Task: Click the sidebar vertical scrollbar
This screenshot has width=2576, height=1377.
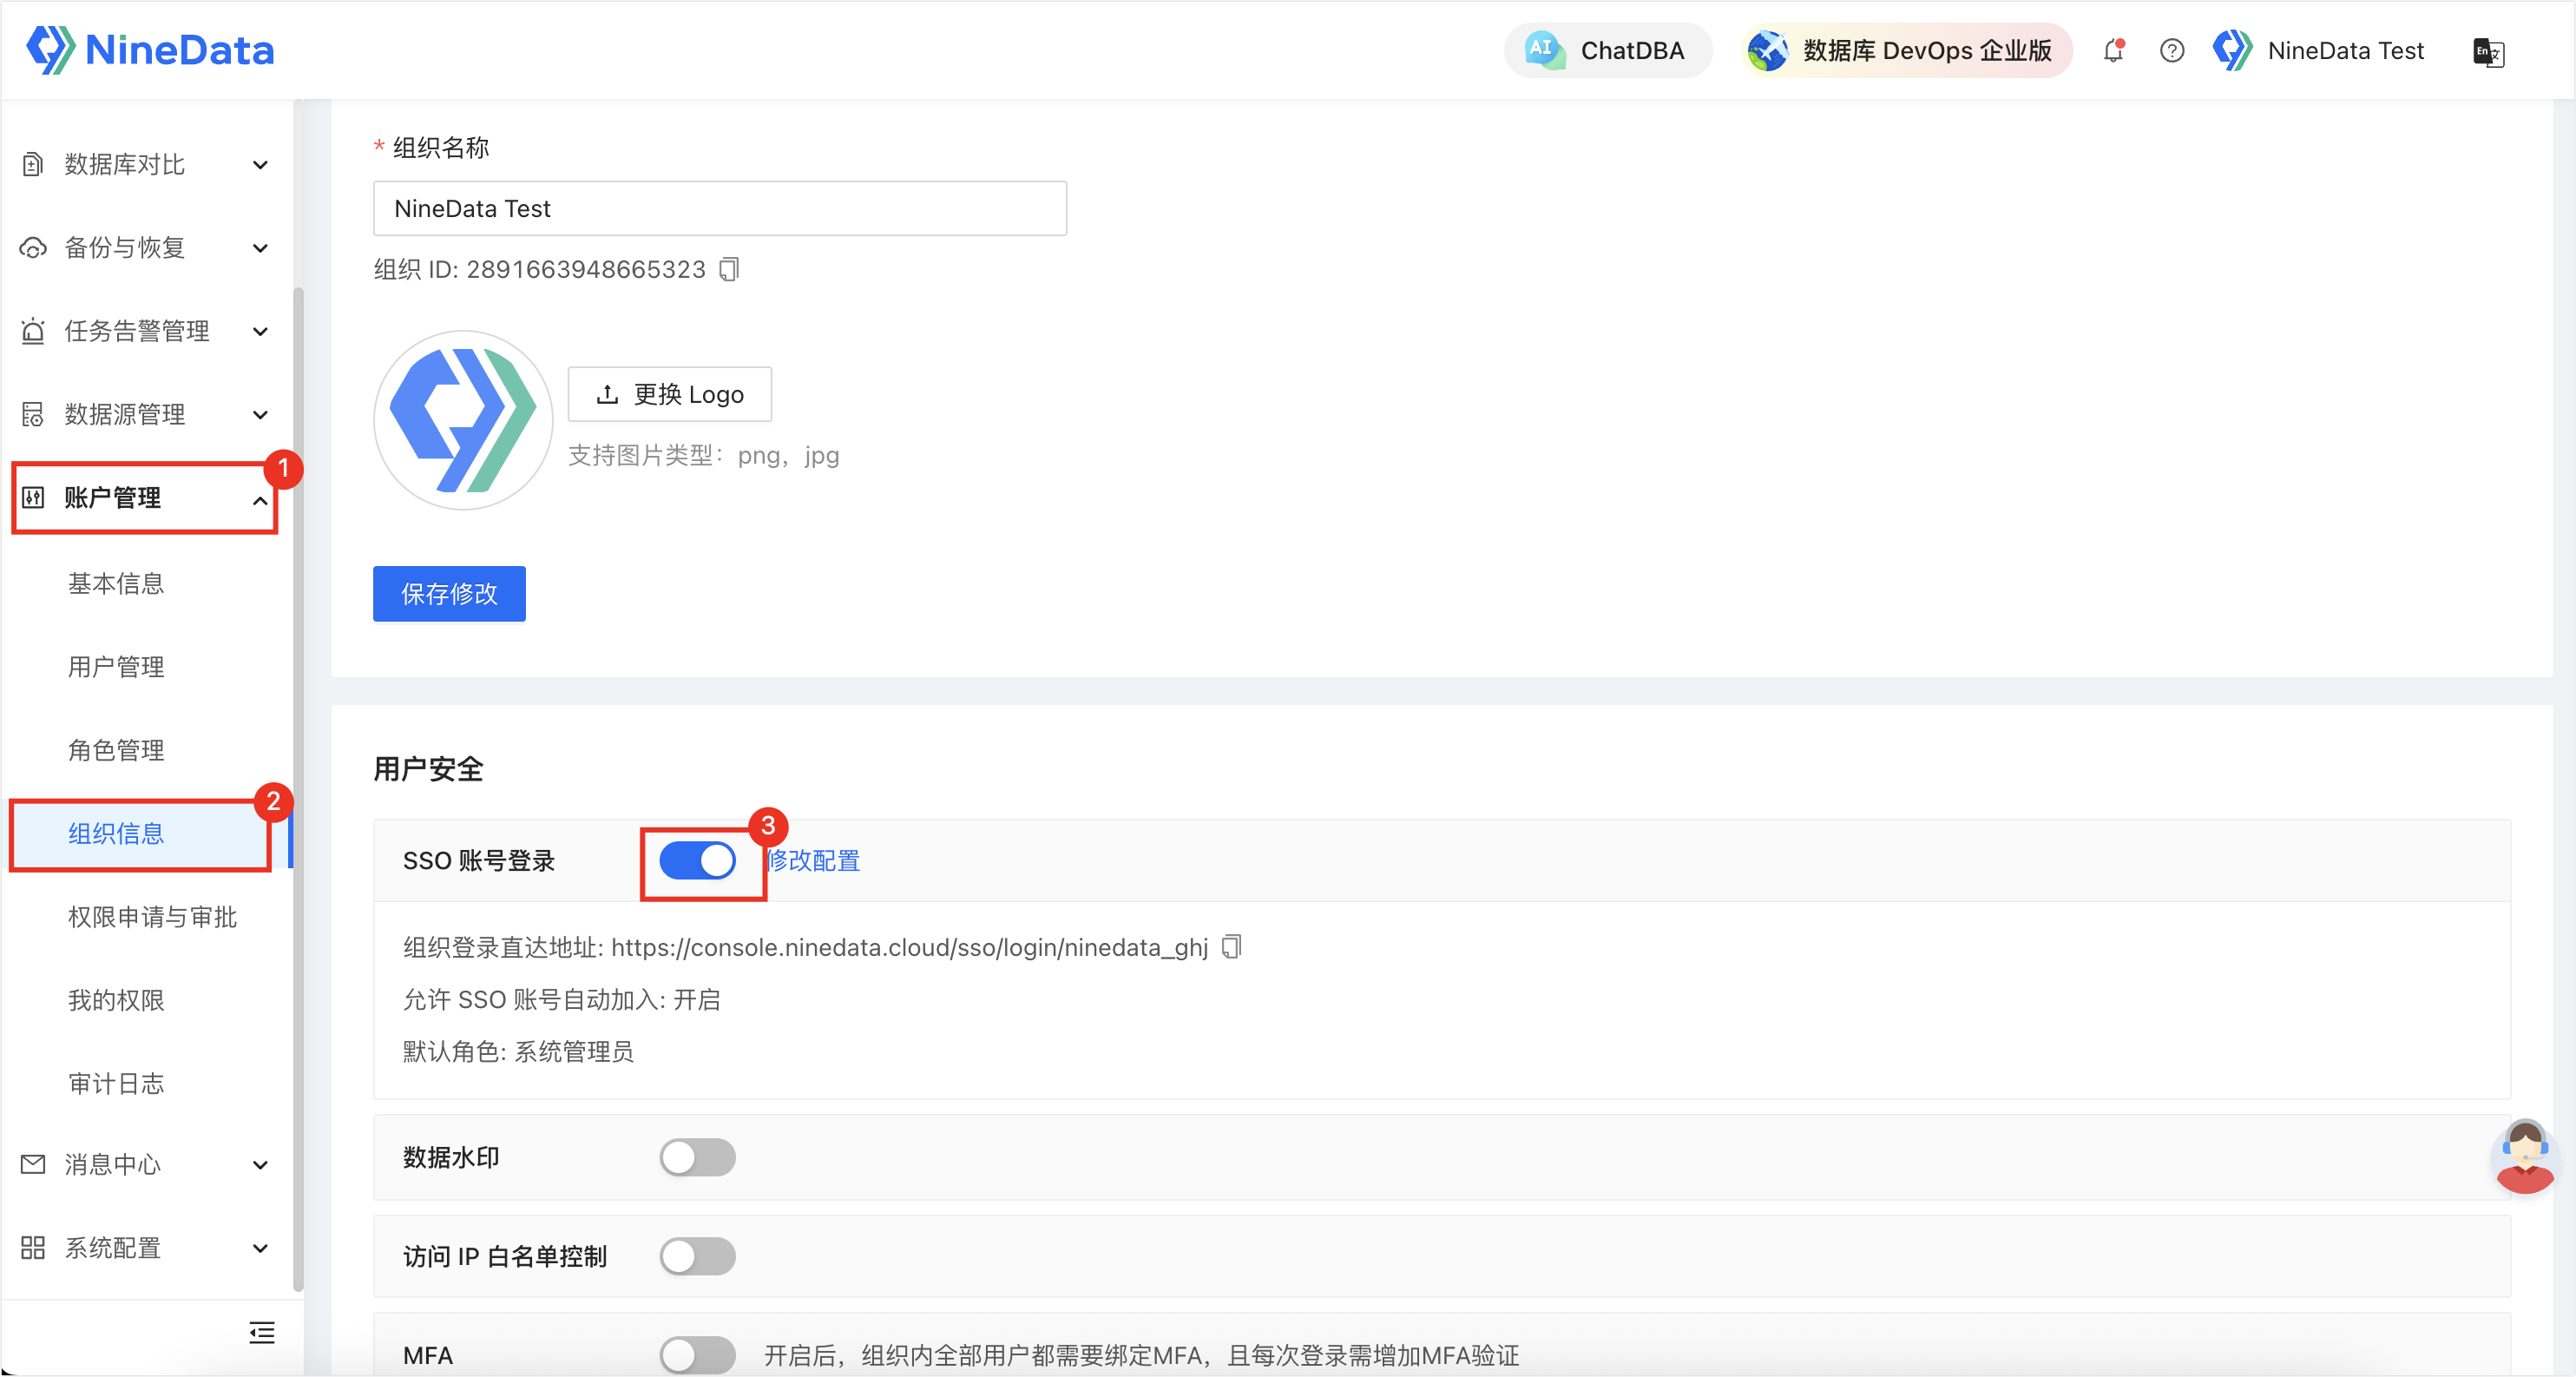Action: pos(298,790)
